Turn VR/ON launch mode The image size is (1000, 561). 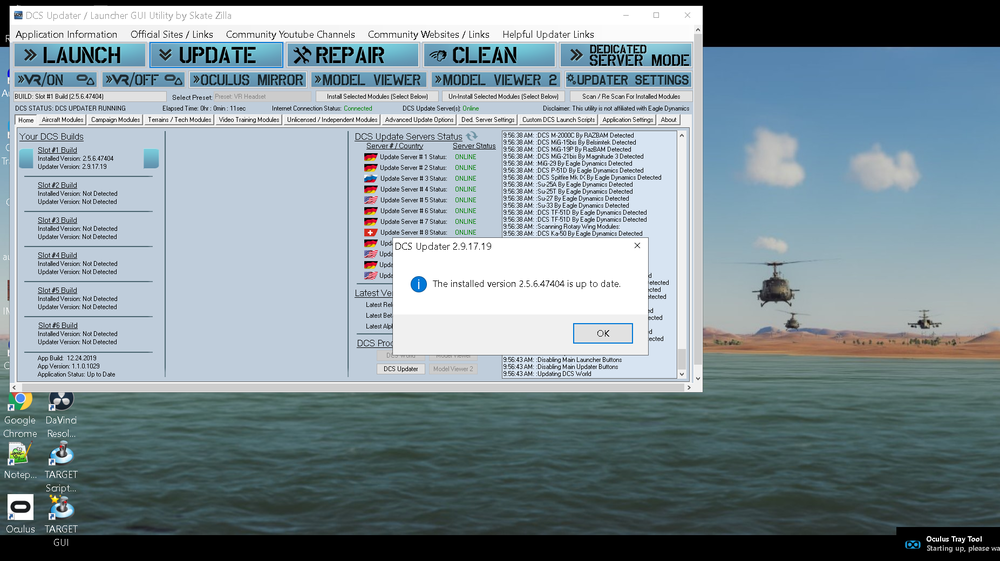click(55, 80)
